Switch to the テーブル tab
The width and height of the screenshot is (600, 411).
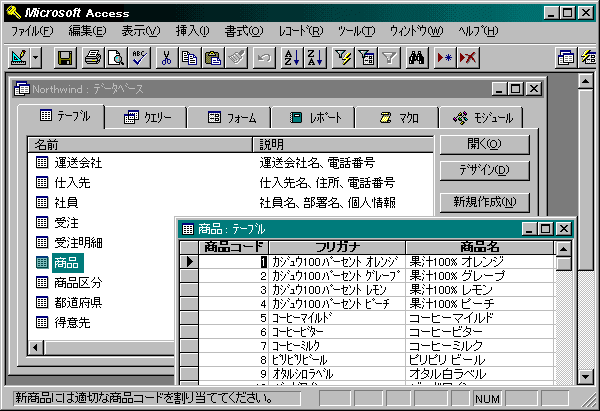coord(61,116)
